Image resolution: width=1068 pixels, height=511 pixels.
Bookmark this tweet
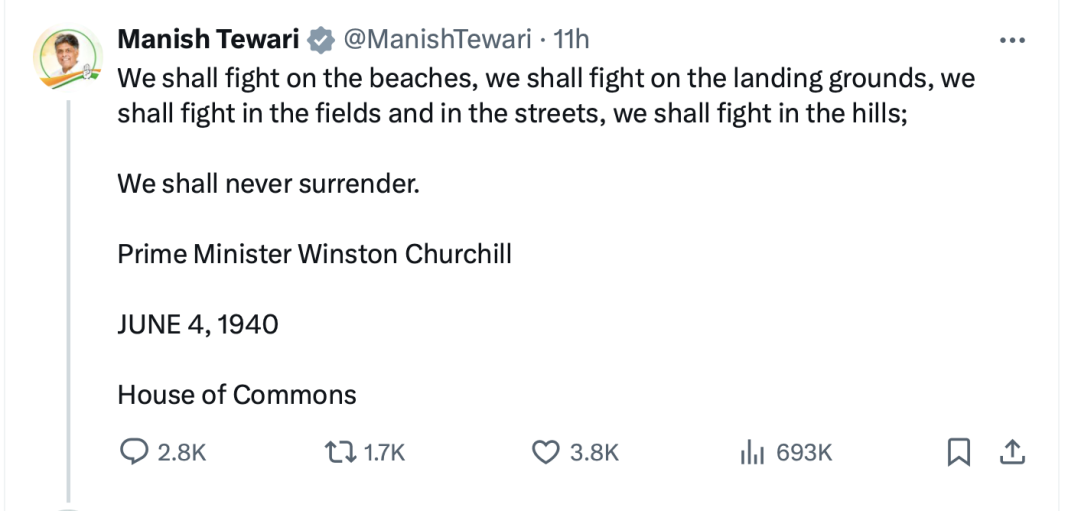click(958, 453)
